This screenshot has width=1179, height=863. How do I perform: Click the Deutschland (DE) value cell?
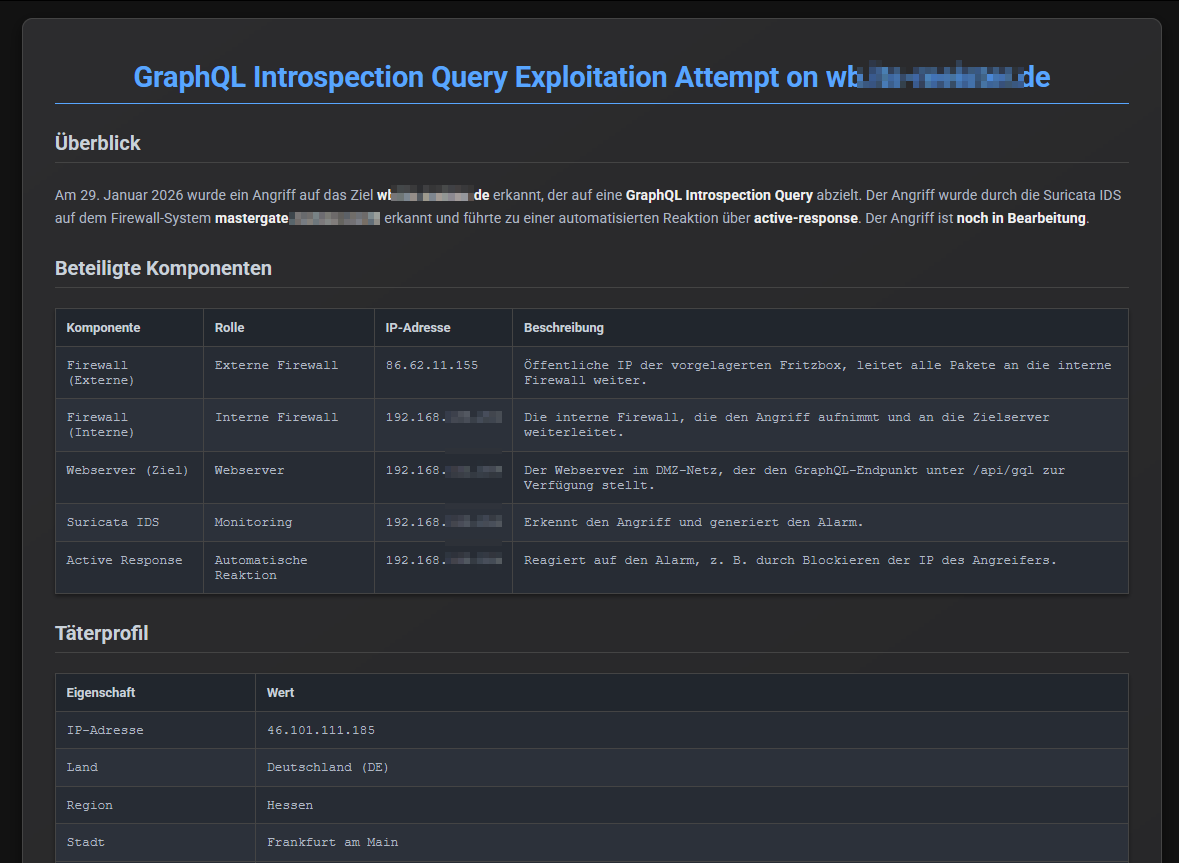(x=327, y=767)
